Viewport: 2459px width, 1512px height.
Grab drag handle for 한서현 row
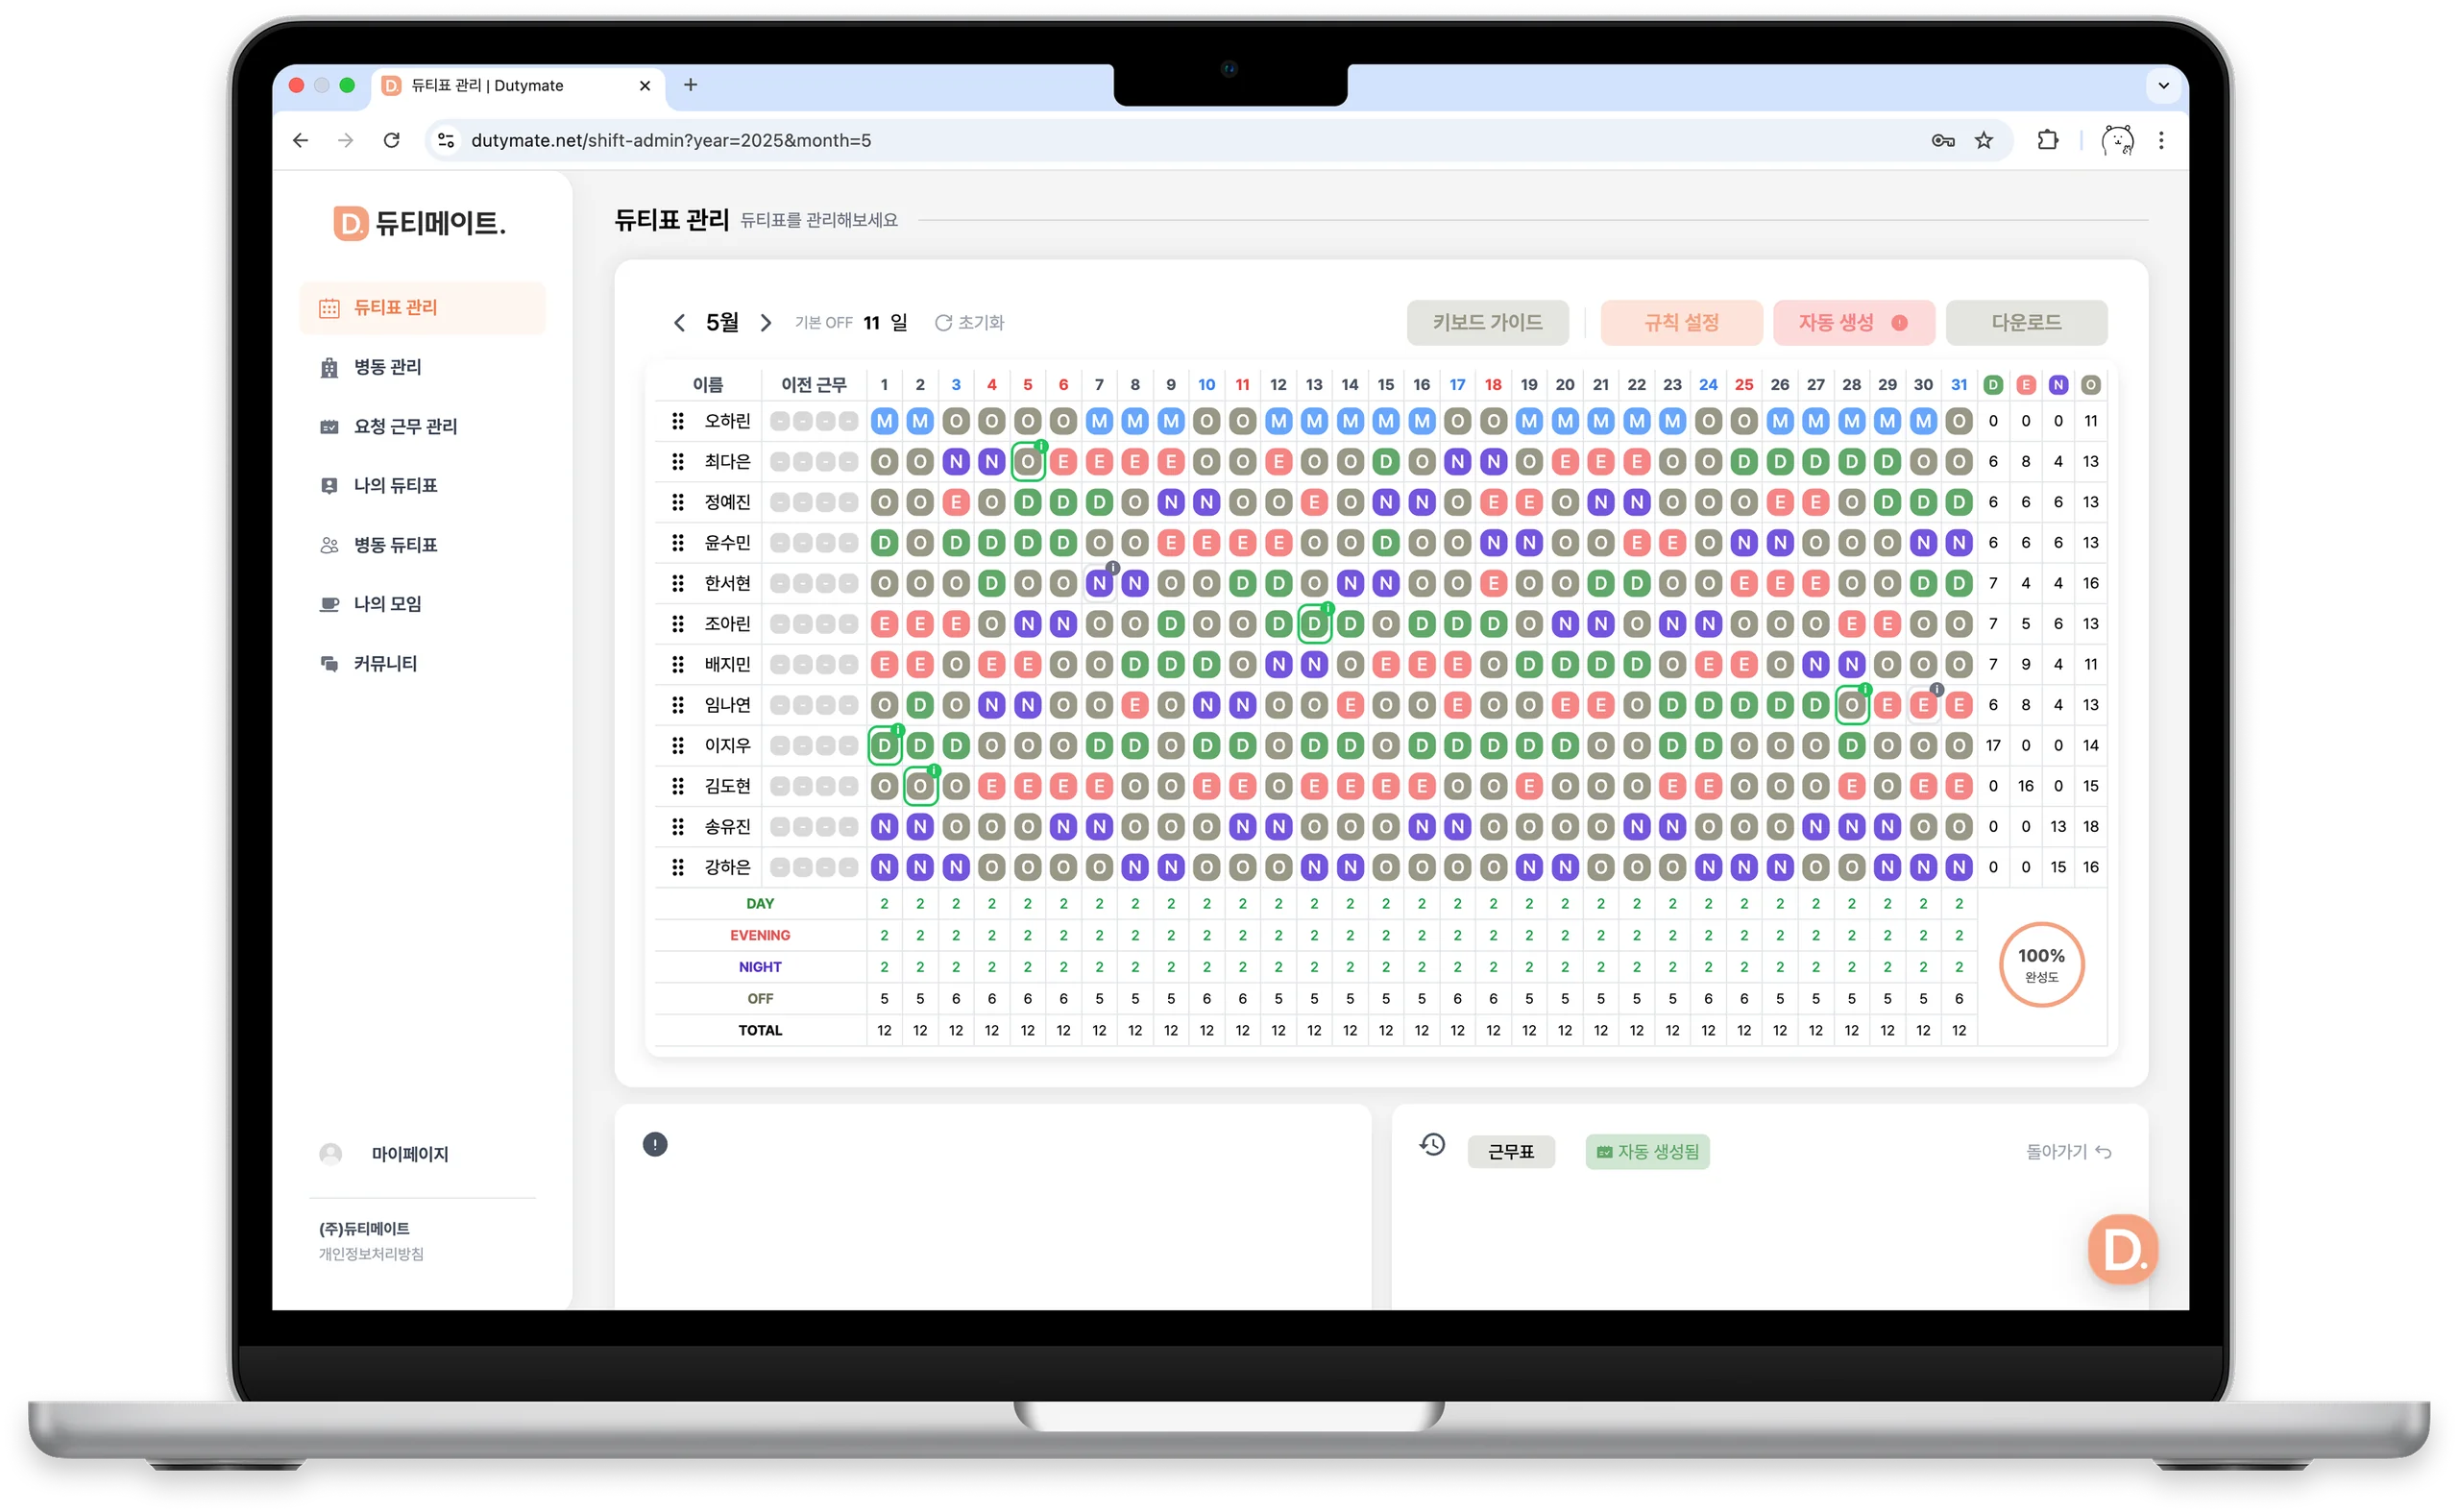678,583
